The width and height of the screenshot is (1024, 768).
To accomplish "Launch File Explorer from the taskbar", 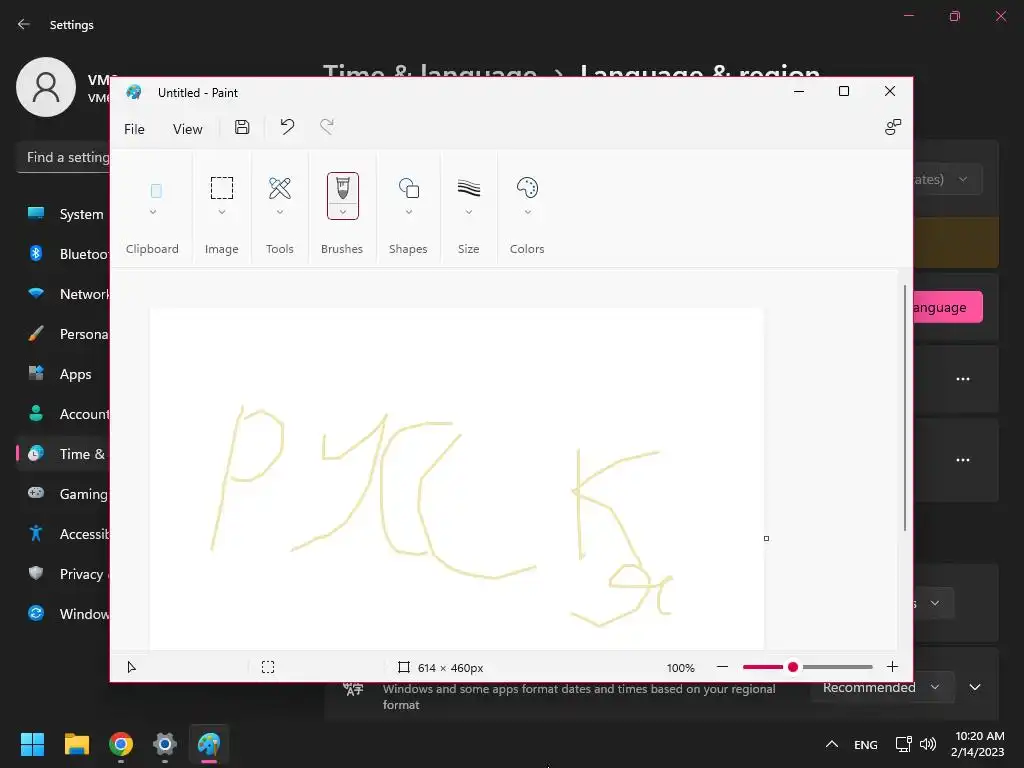I will coord(76,744).
